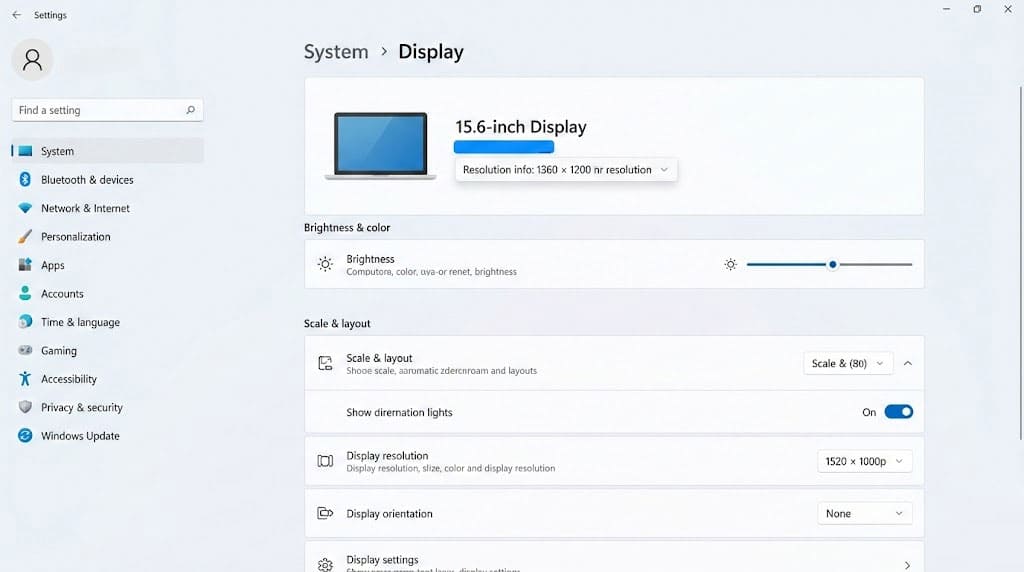Click the Windows Update sync icon
The image size is (1024, 572).
25,436
